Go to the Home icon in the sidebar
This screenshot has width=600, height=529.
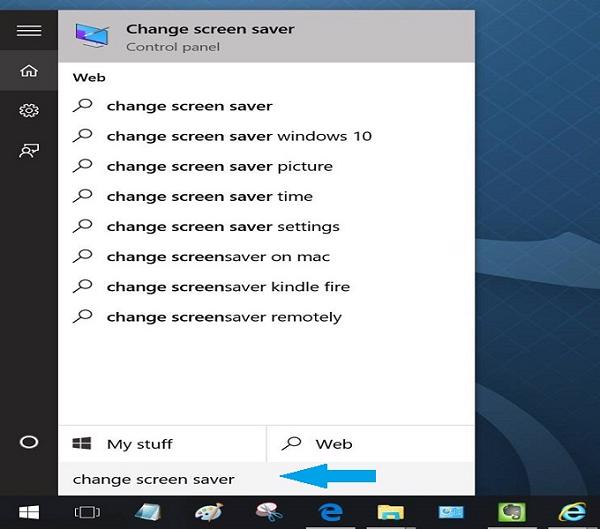(29, 71)
